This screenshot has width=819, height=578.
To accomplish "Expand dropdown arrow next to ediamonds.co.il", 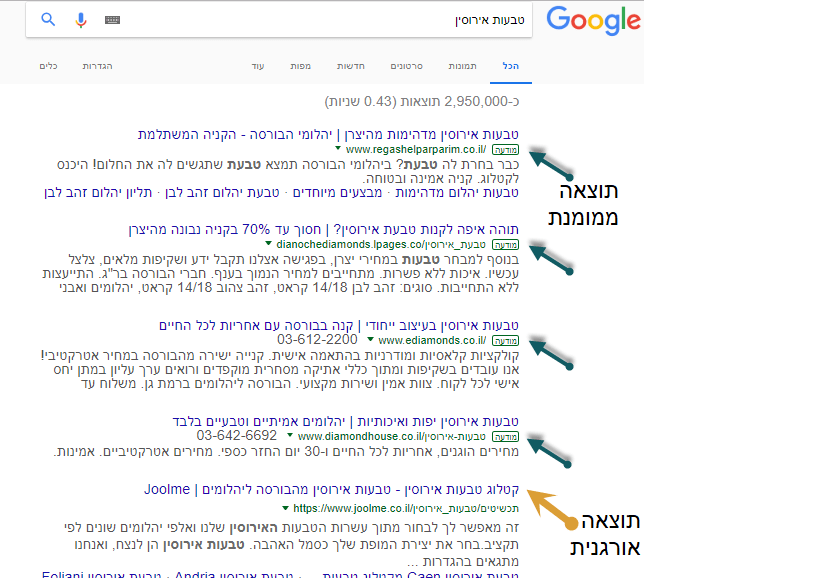I will pos(370,339).
